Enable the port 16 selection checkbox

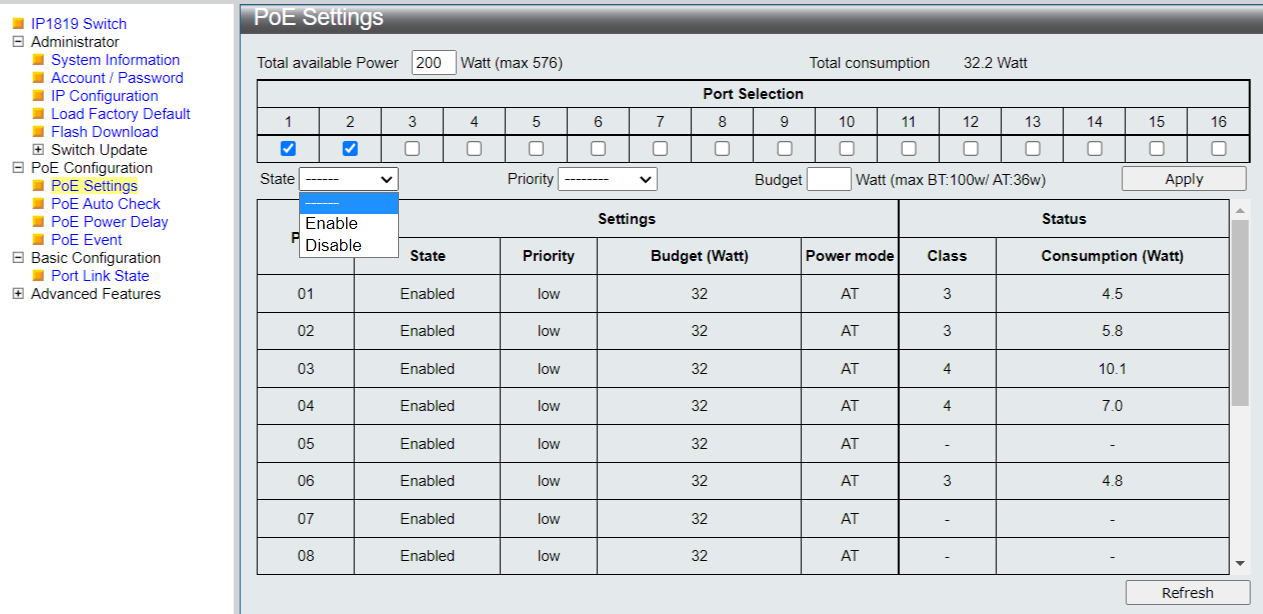[1218, 148]
